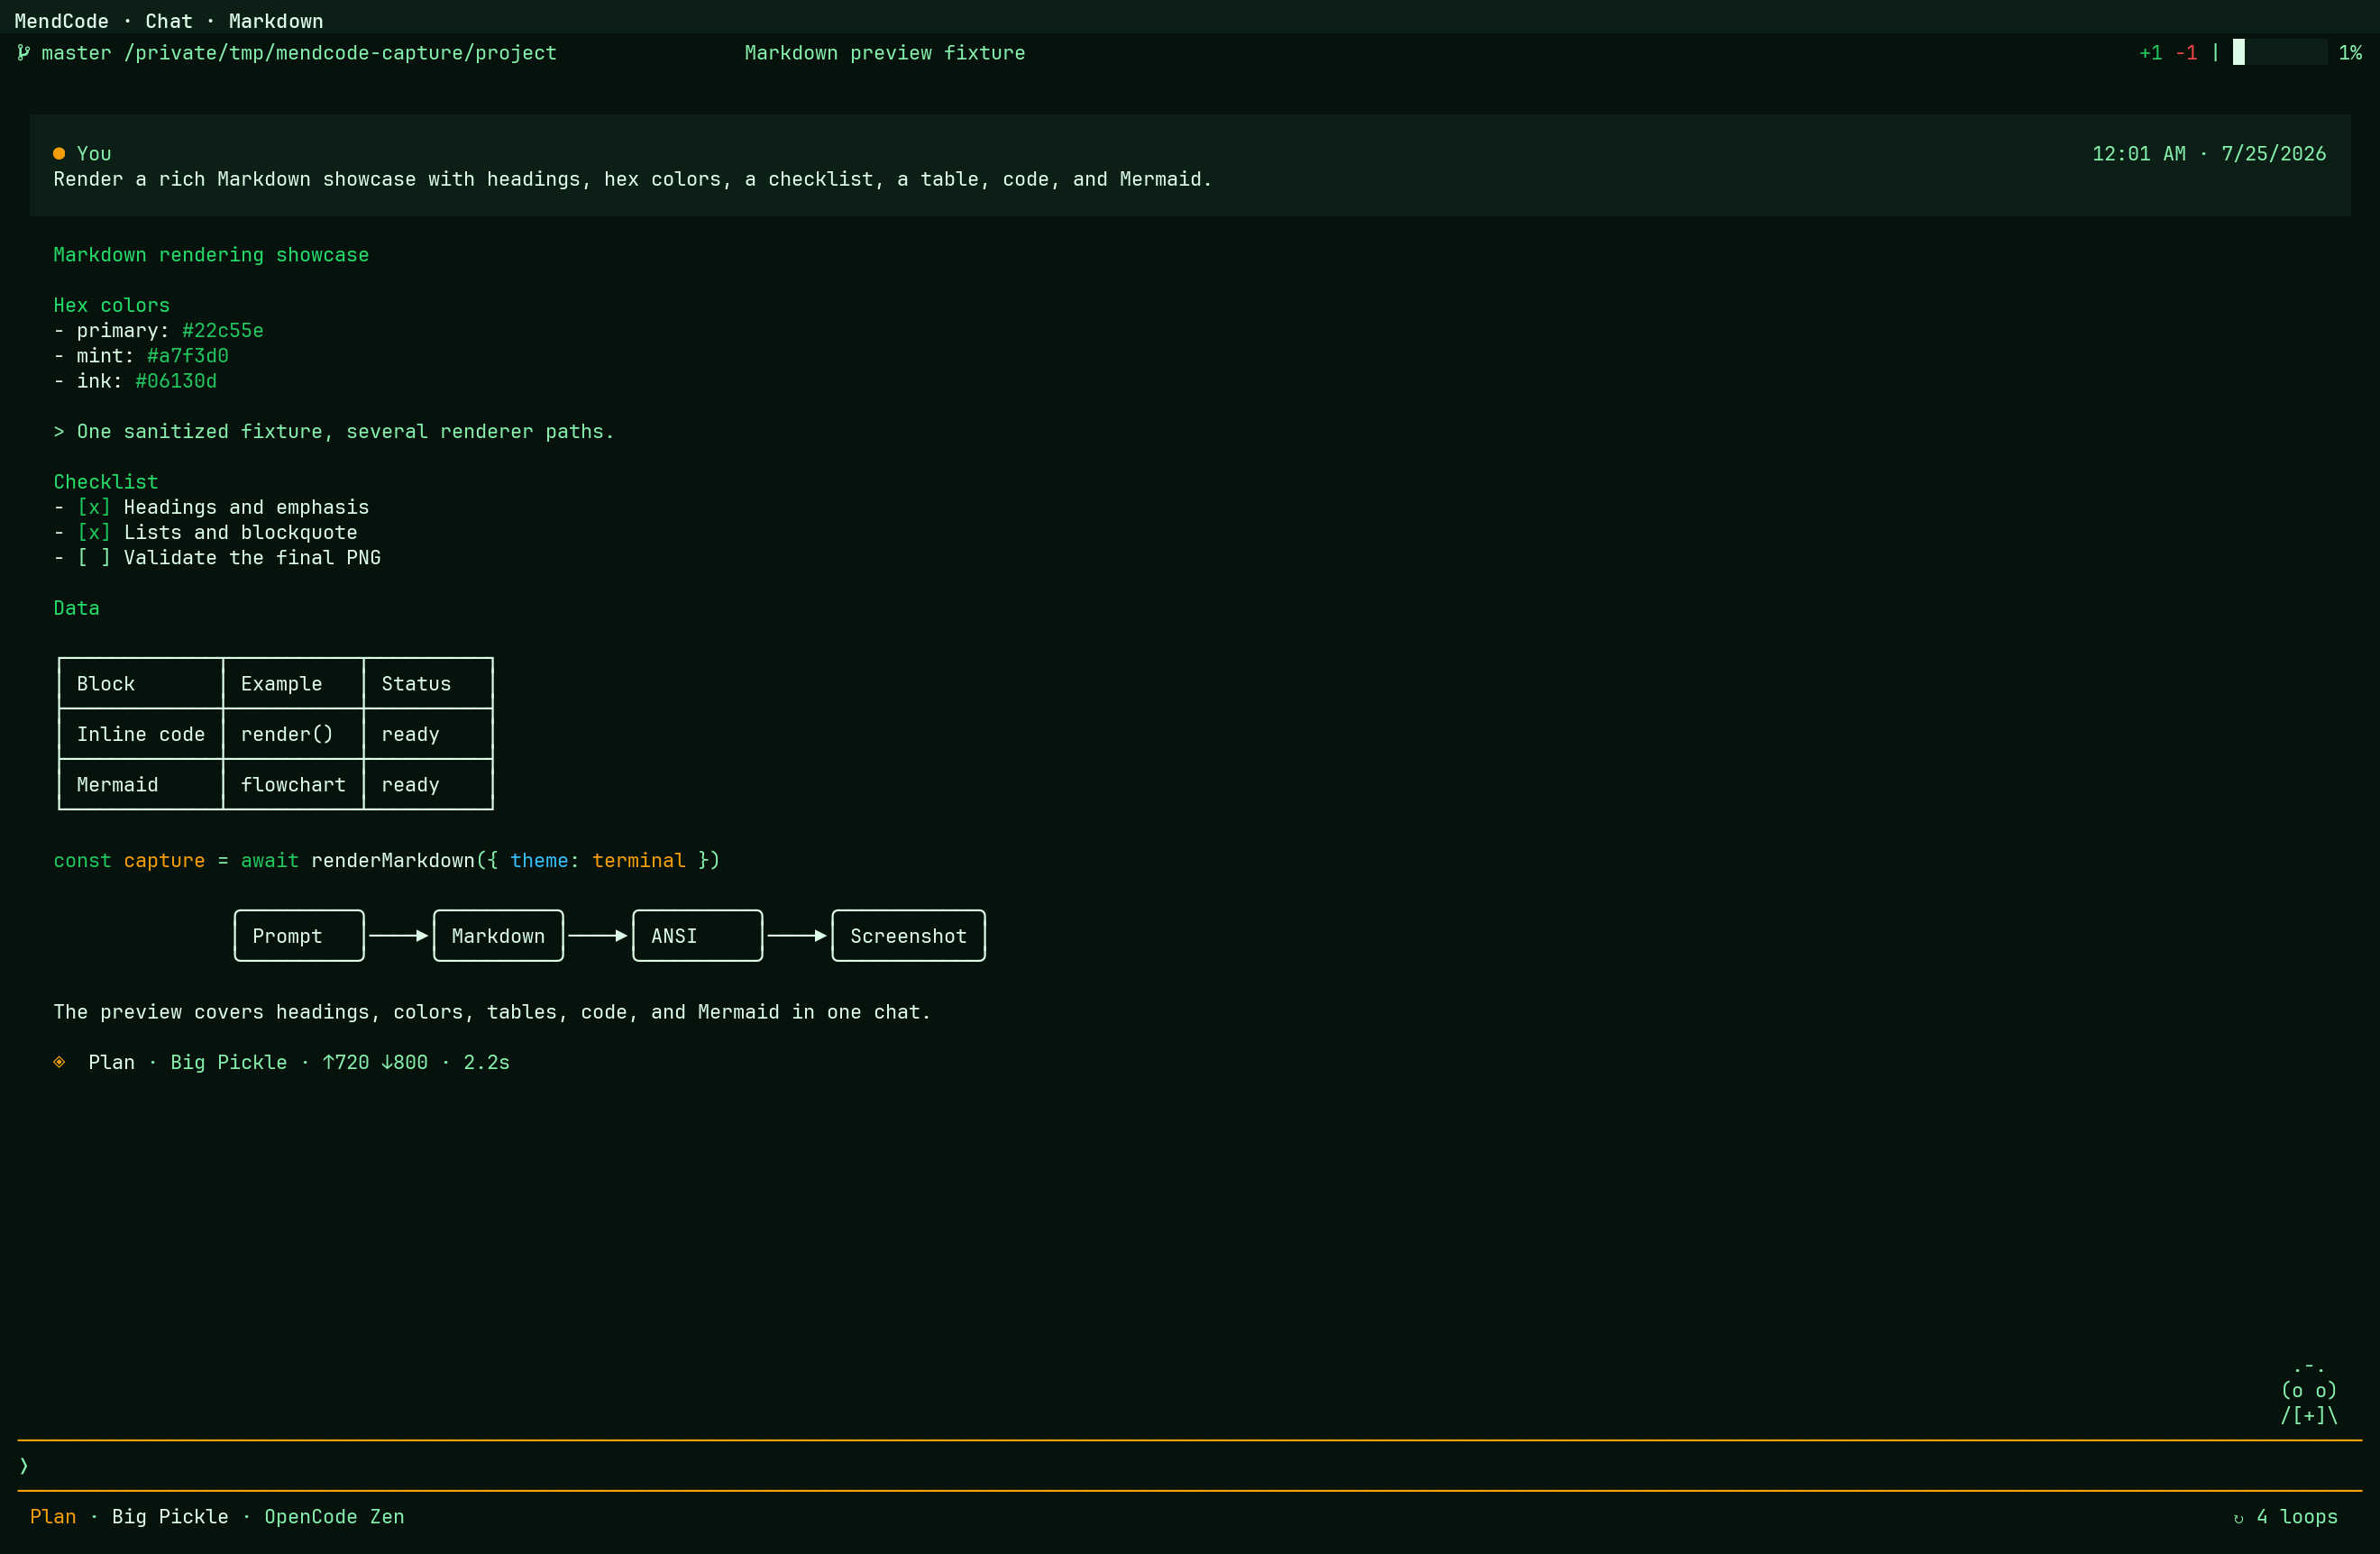The image size is (2380, 1554).
Task: Select Chat in the title bar
Action: point(169,21)
